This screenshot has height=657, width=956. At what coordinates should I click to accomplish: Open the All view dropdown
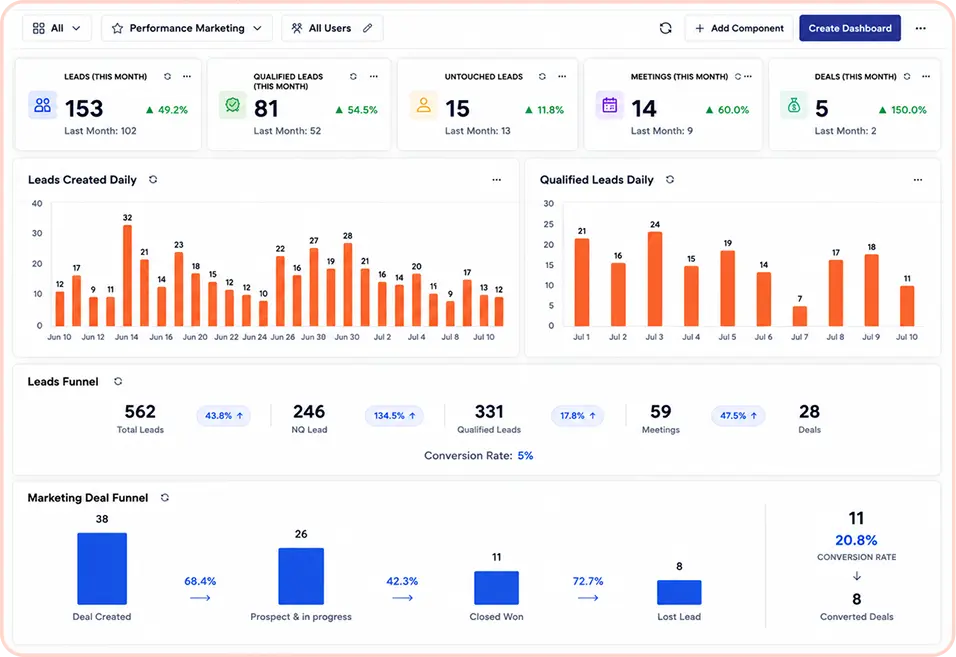pos(57,28)
